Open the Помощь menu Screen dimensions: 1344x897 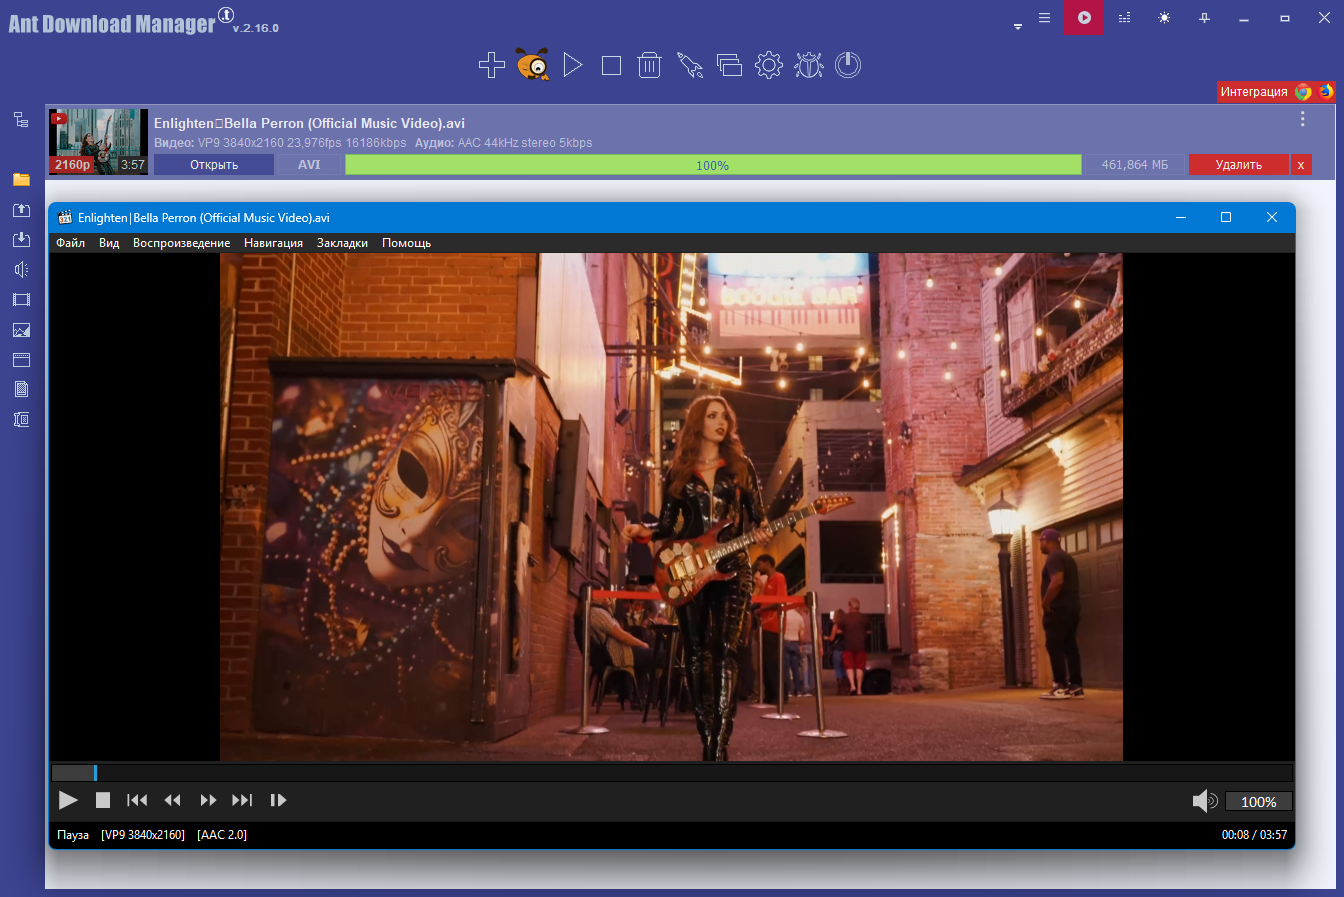coord(406,243)
